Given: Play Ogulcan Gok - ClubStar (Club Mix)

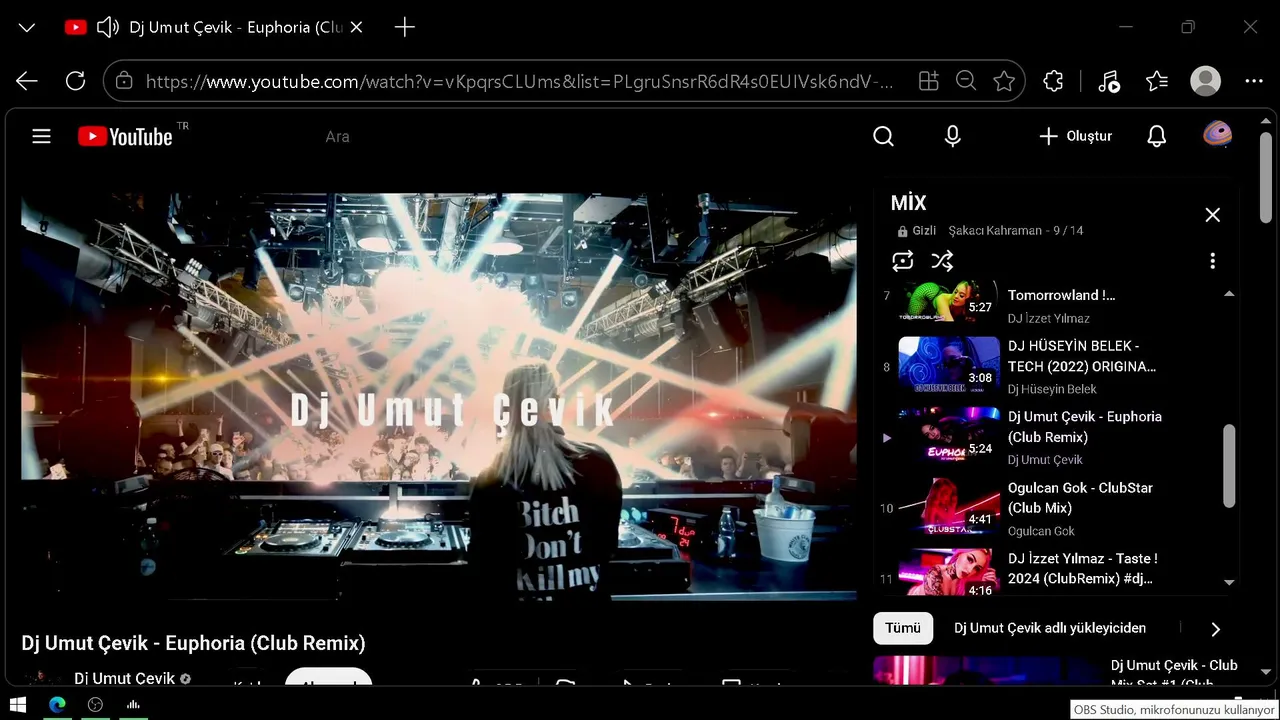Looking at the screenshot, I should [1080, 498].
